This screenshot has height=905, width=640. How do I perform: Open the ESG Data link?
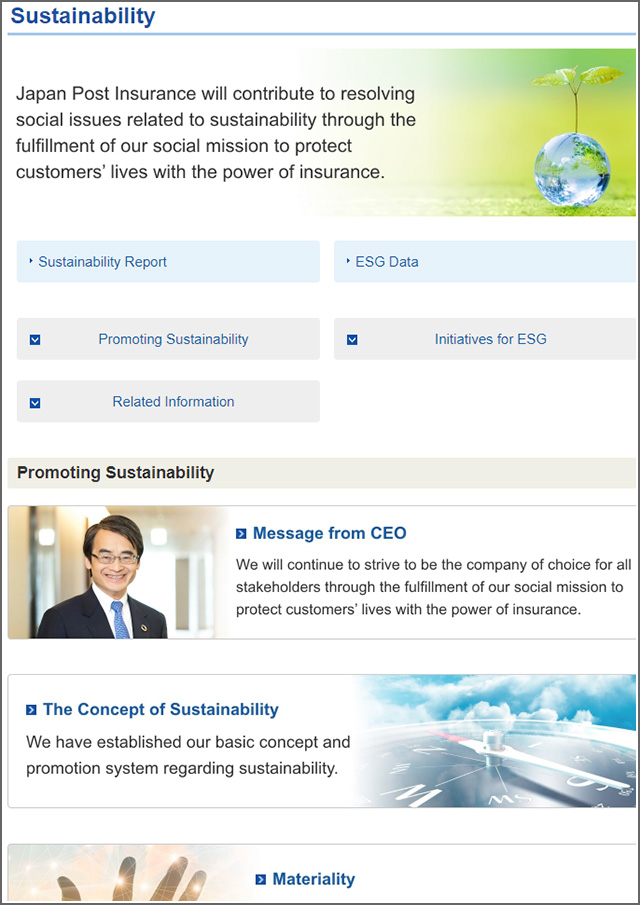tap(387, 262)
